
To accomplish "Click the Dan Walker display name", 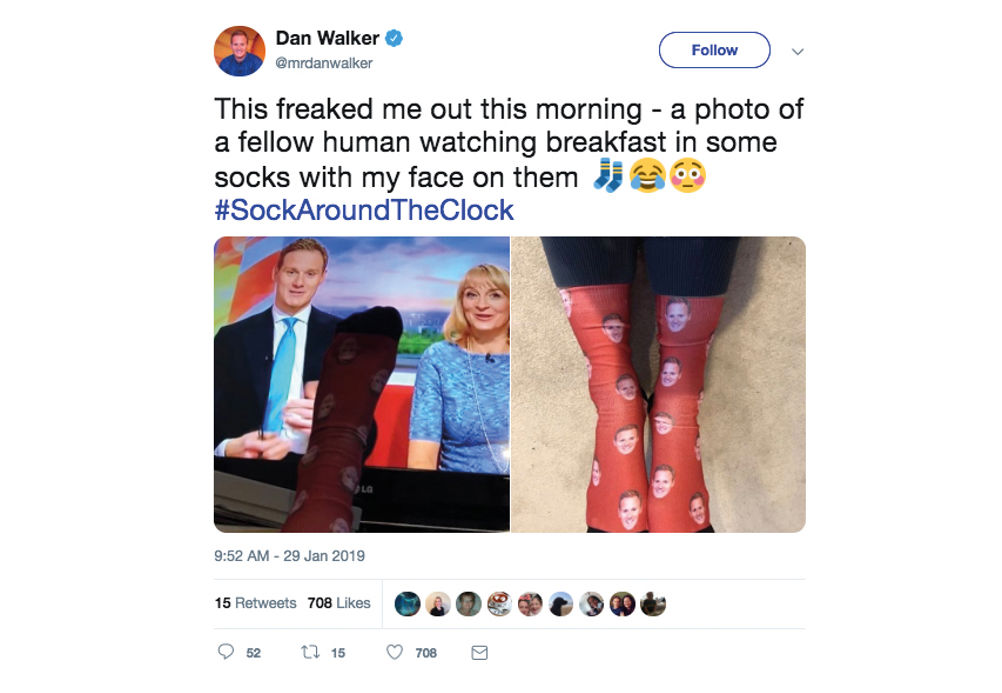I will click(x=327, y=38).
